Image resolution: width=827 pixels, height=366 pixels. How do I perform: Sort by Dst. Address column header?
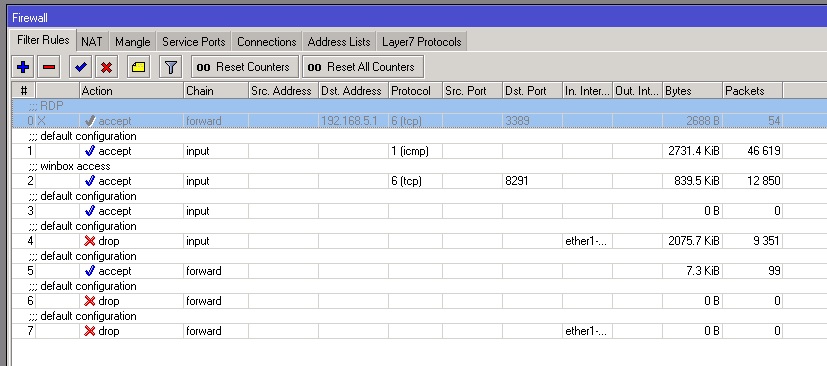(353, 91)
